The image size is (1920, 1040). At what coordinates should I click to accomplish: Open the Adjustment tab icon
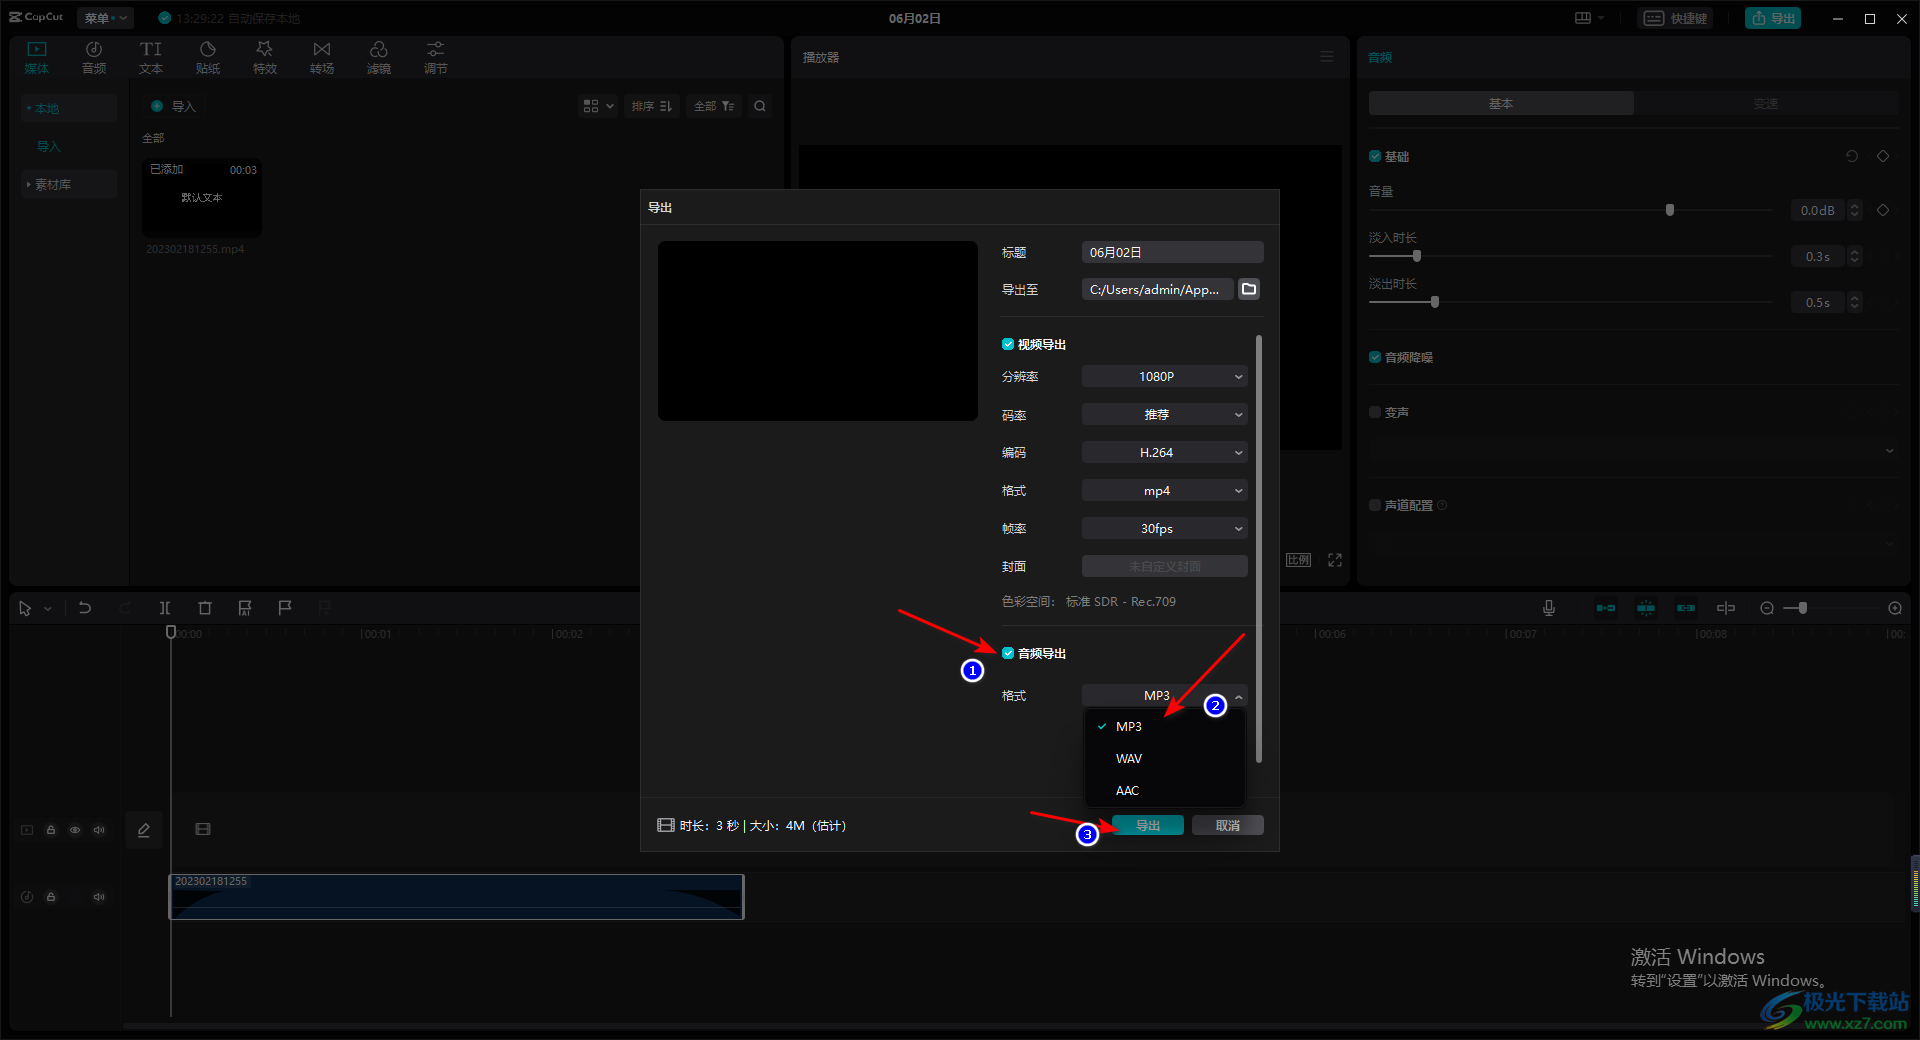436,49
